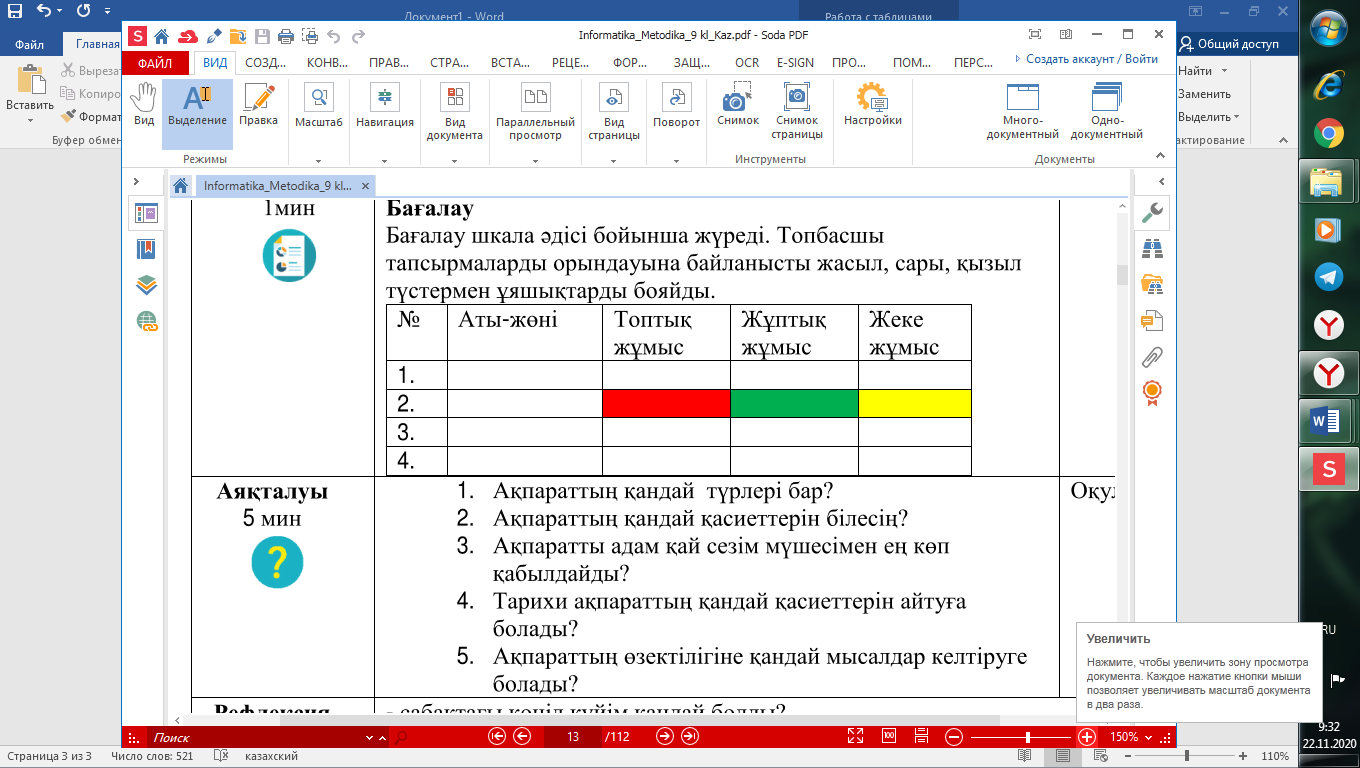Screen dimensions: 1360x768
Task: Click the zoom in plus button
Action: coord(1087,737)
